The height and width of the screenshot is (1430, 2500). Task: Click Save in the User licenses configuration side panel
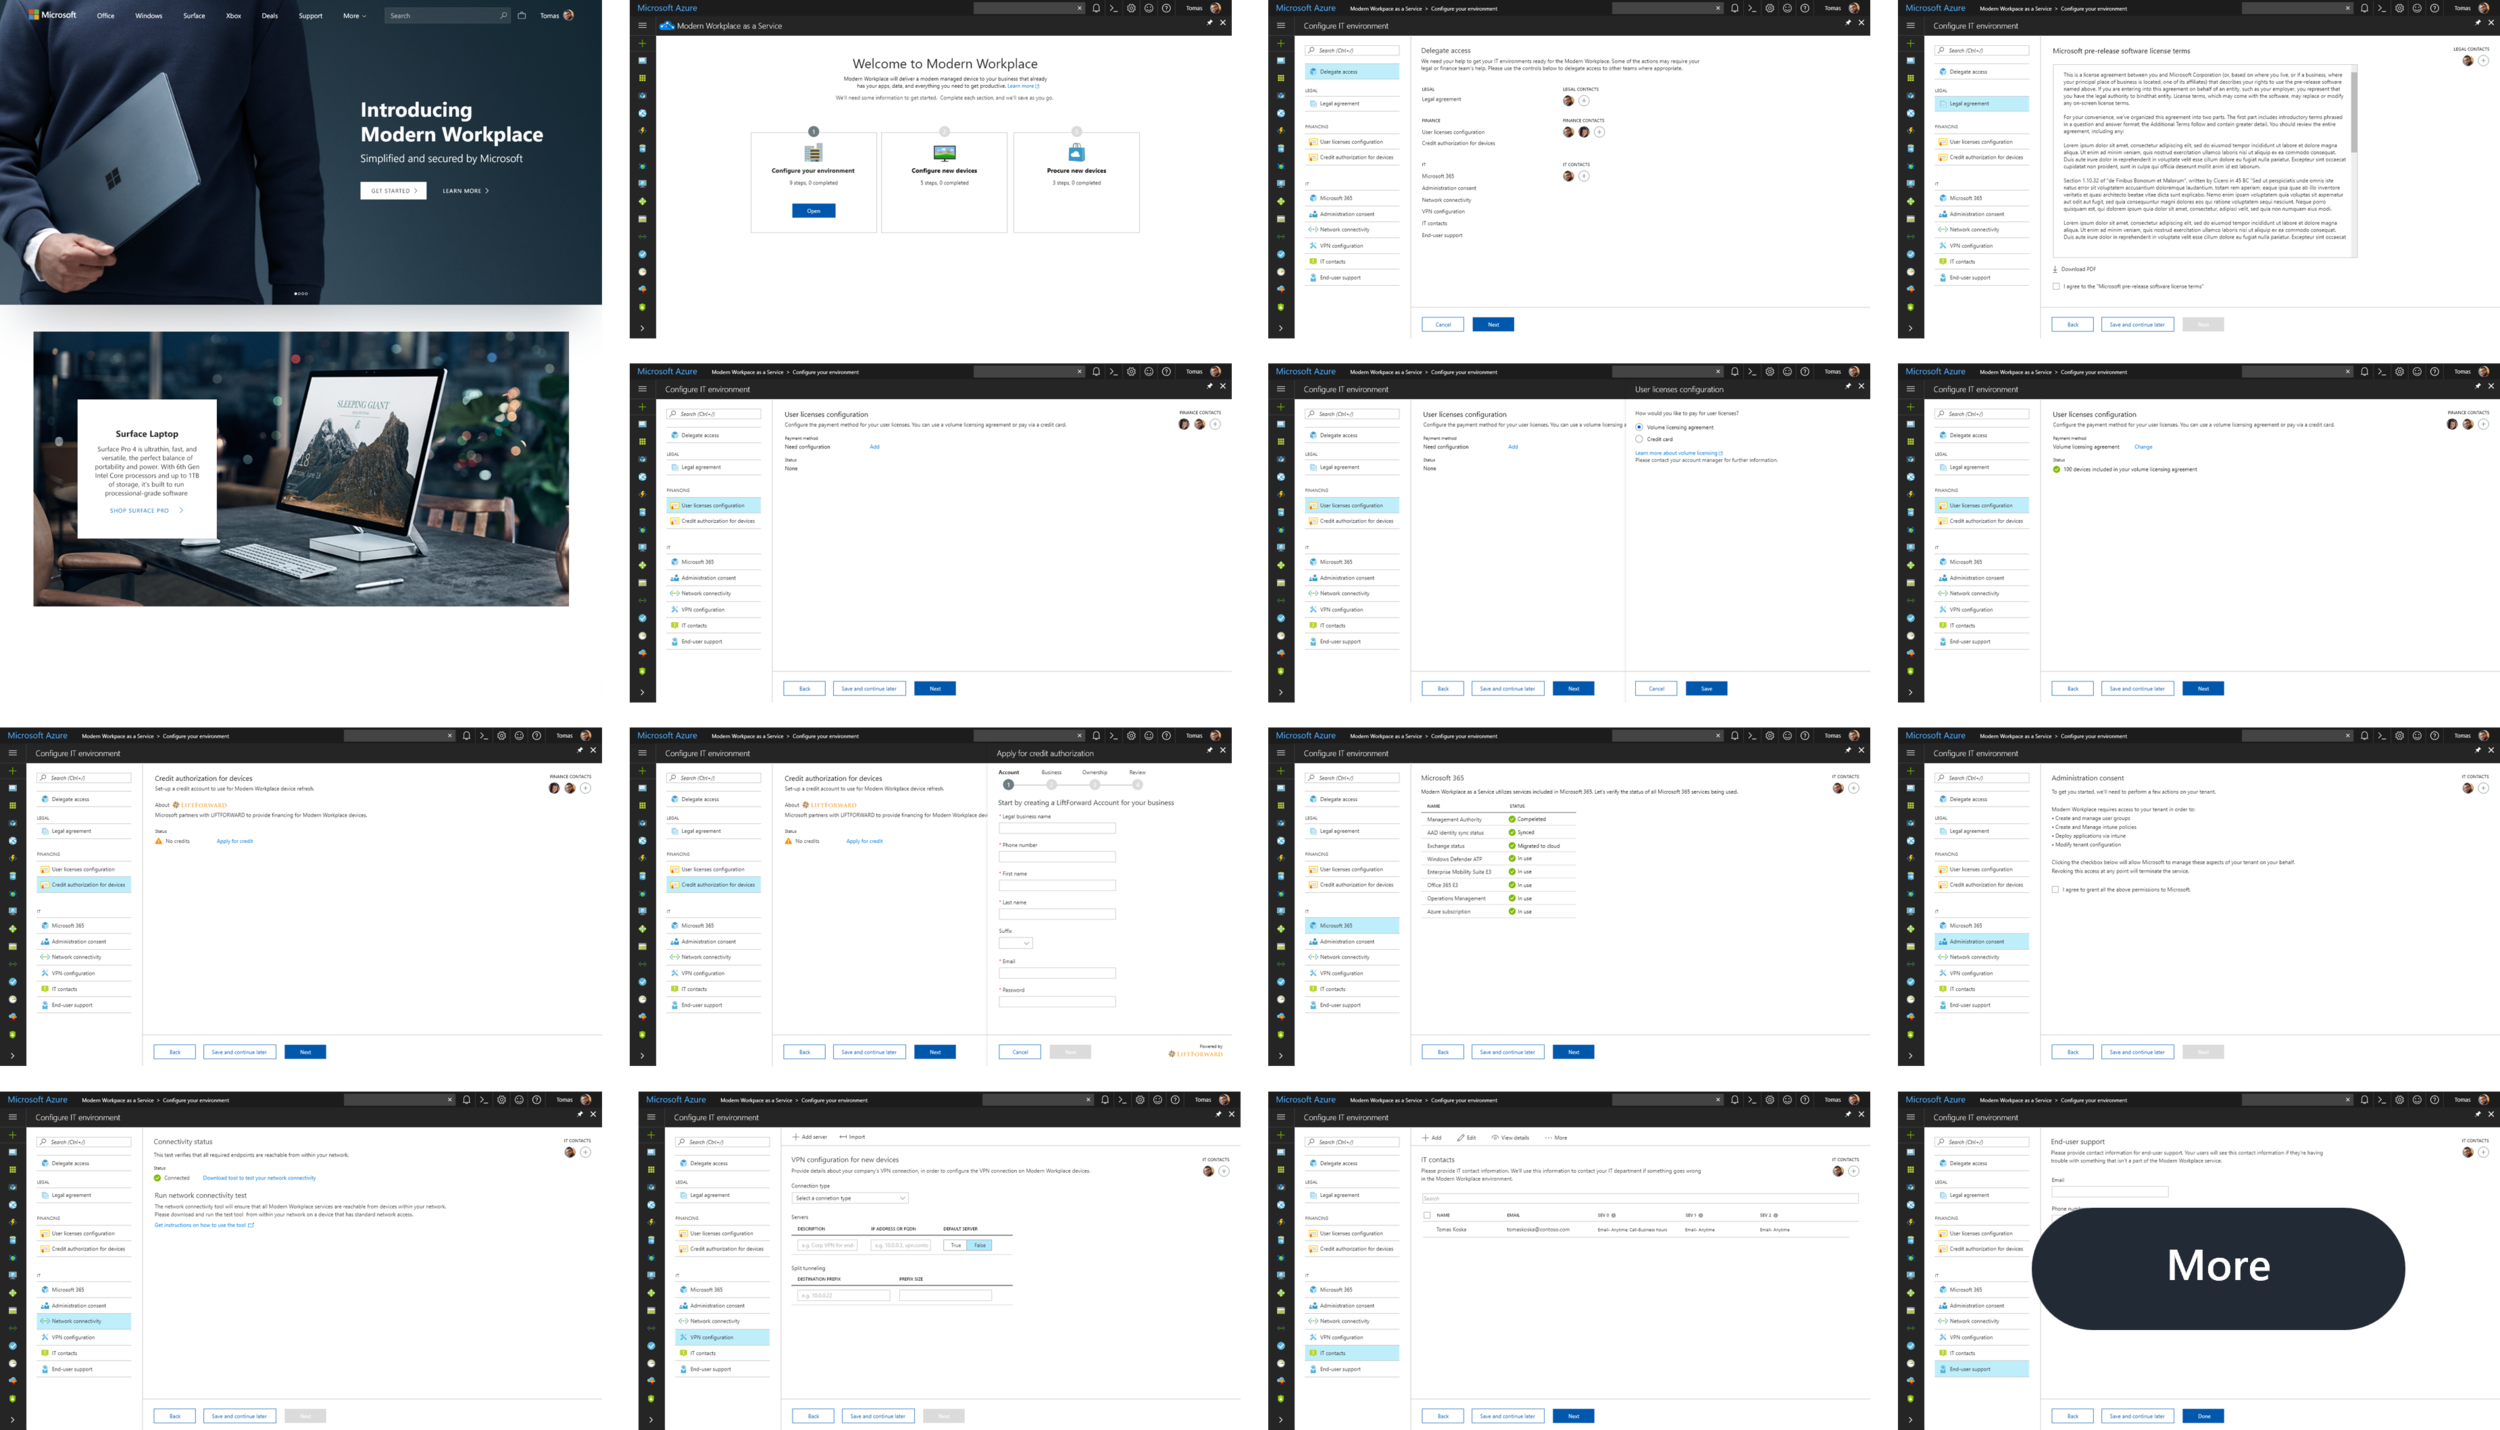1706,688
